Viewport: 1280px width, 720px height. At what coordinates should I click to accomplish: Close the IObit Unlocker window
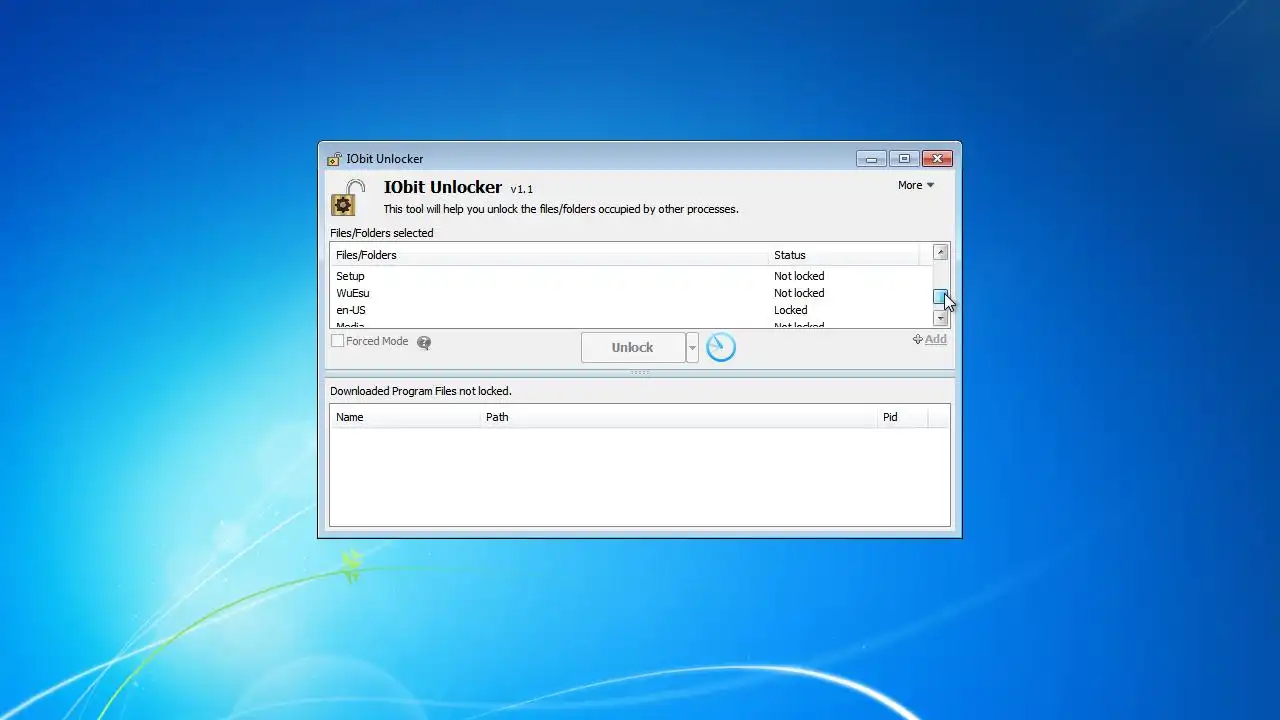937,159
